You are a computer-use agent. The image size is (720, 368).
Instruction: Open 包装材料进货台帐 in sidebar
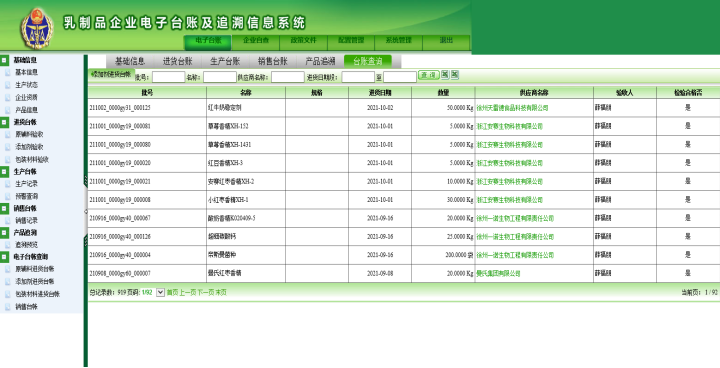point(38,294)
